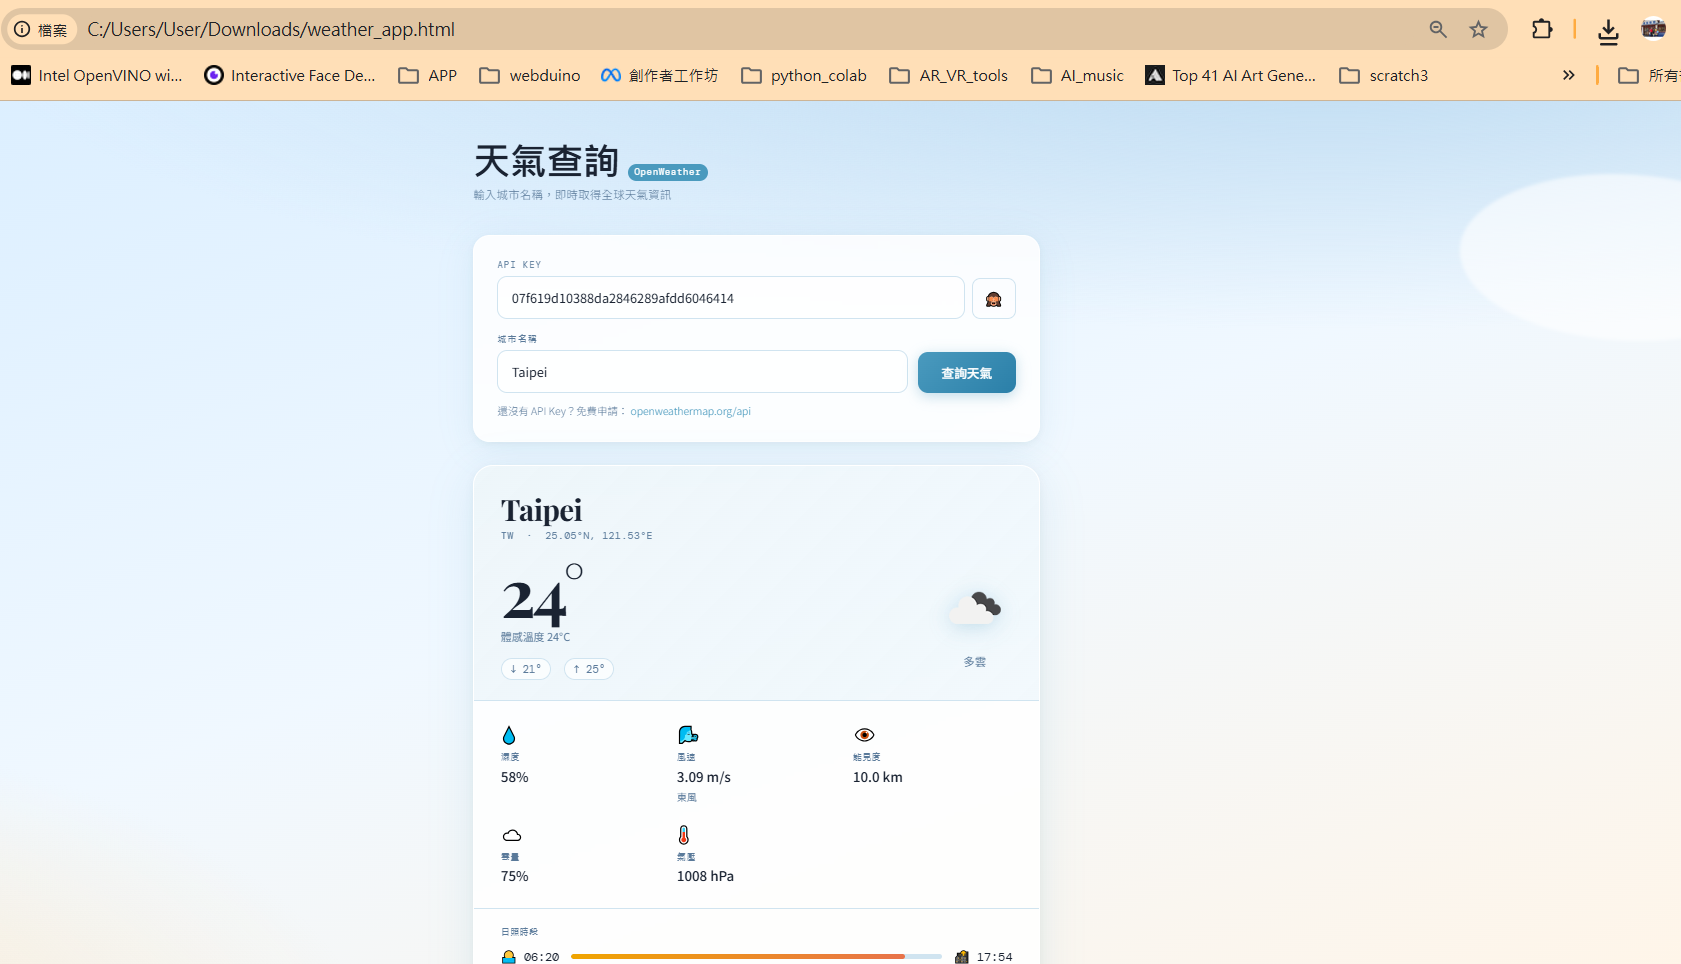Open the openweathermap.org/api link
The image size is (1681, 964).
690,410
